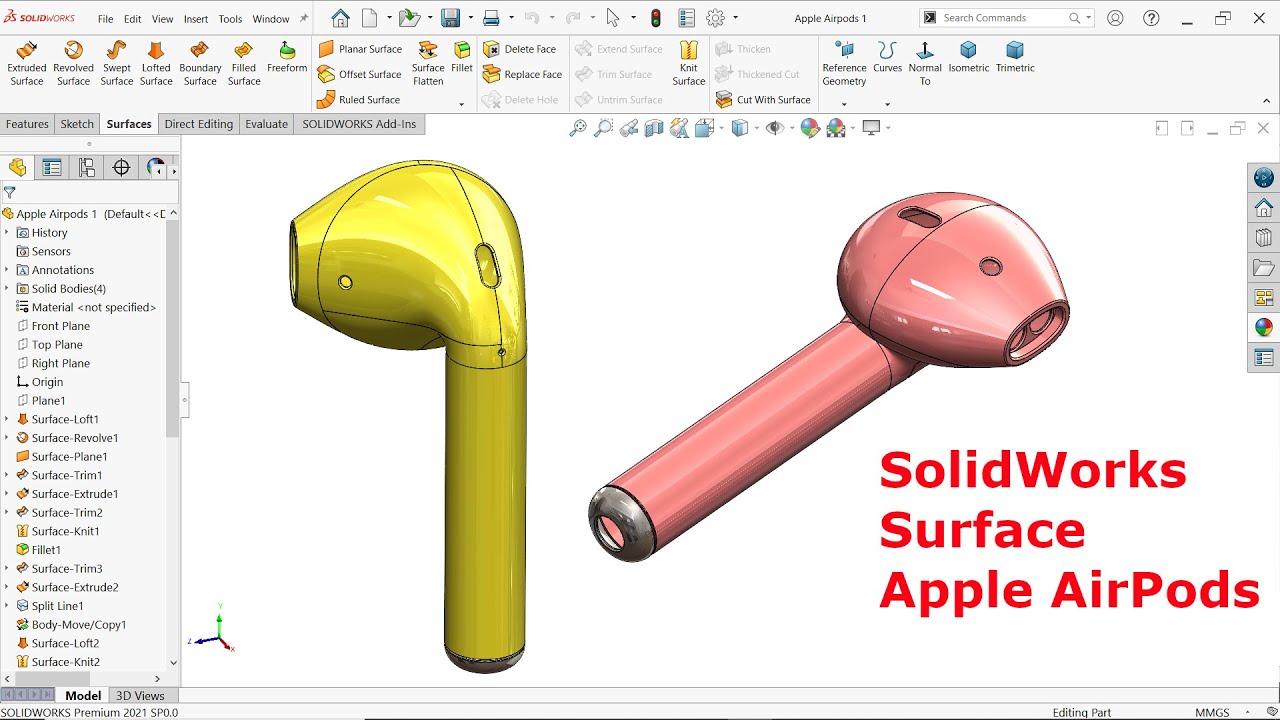
Task: Open the Reference Geometry tool
Action: pyautogui.click(x=844, y=63)
